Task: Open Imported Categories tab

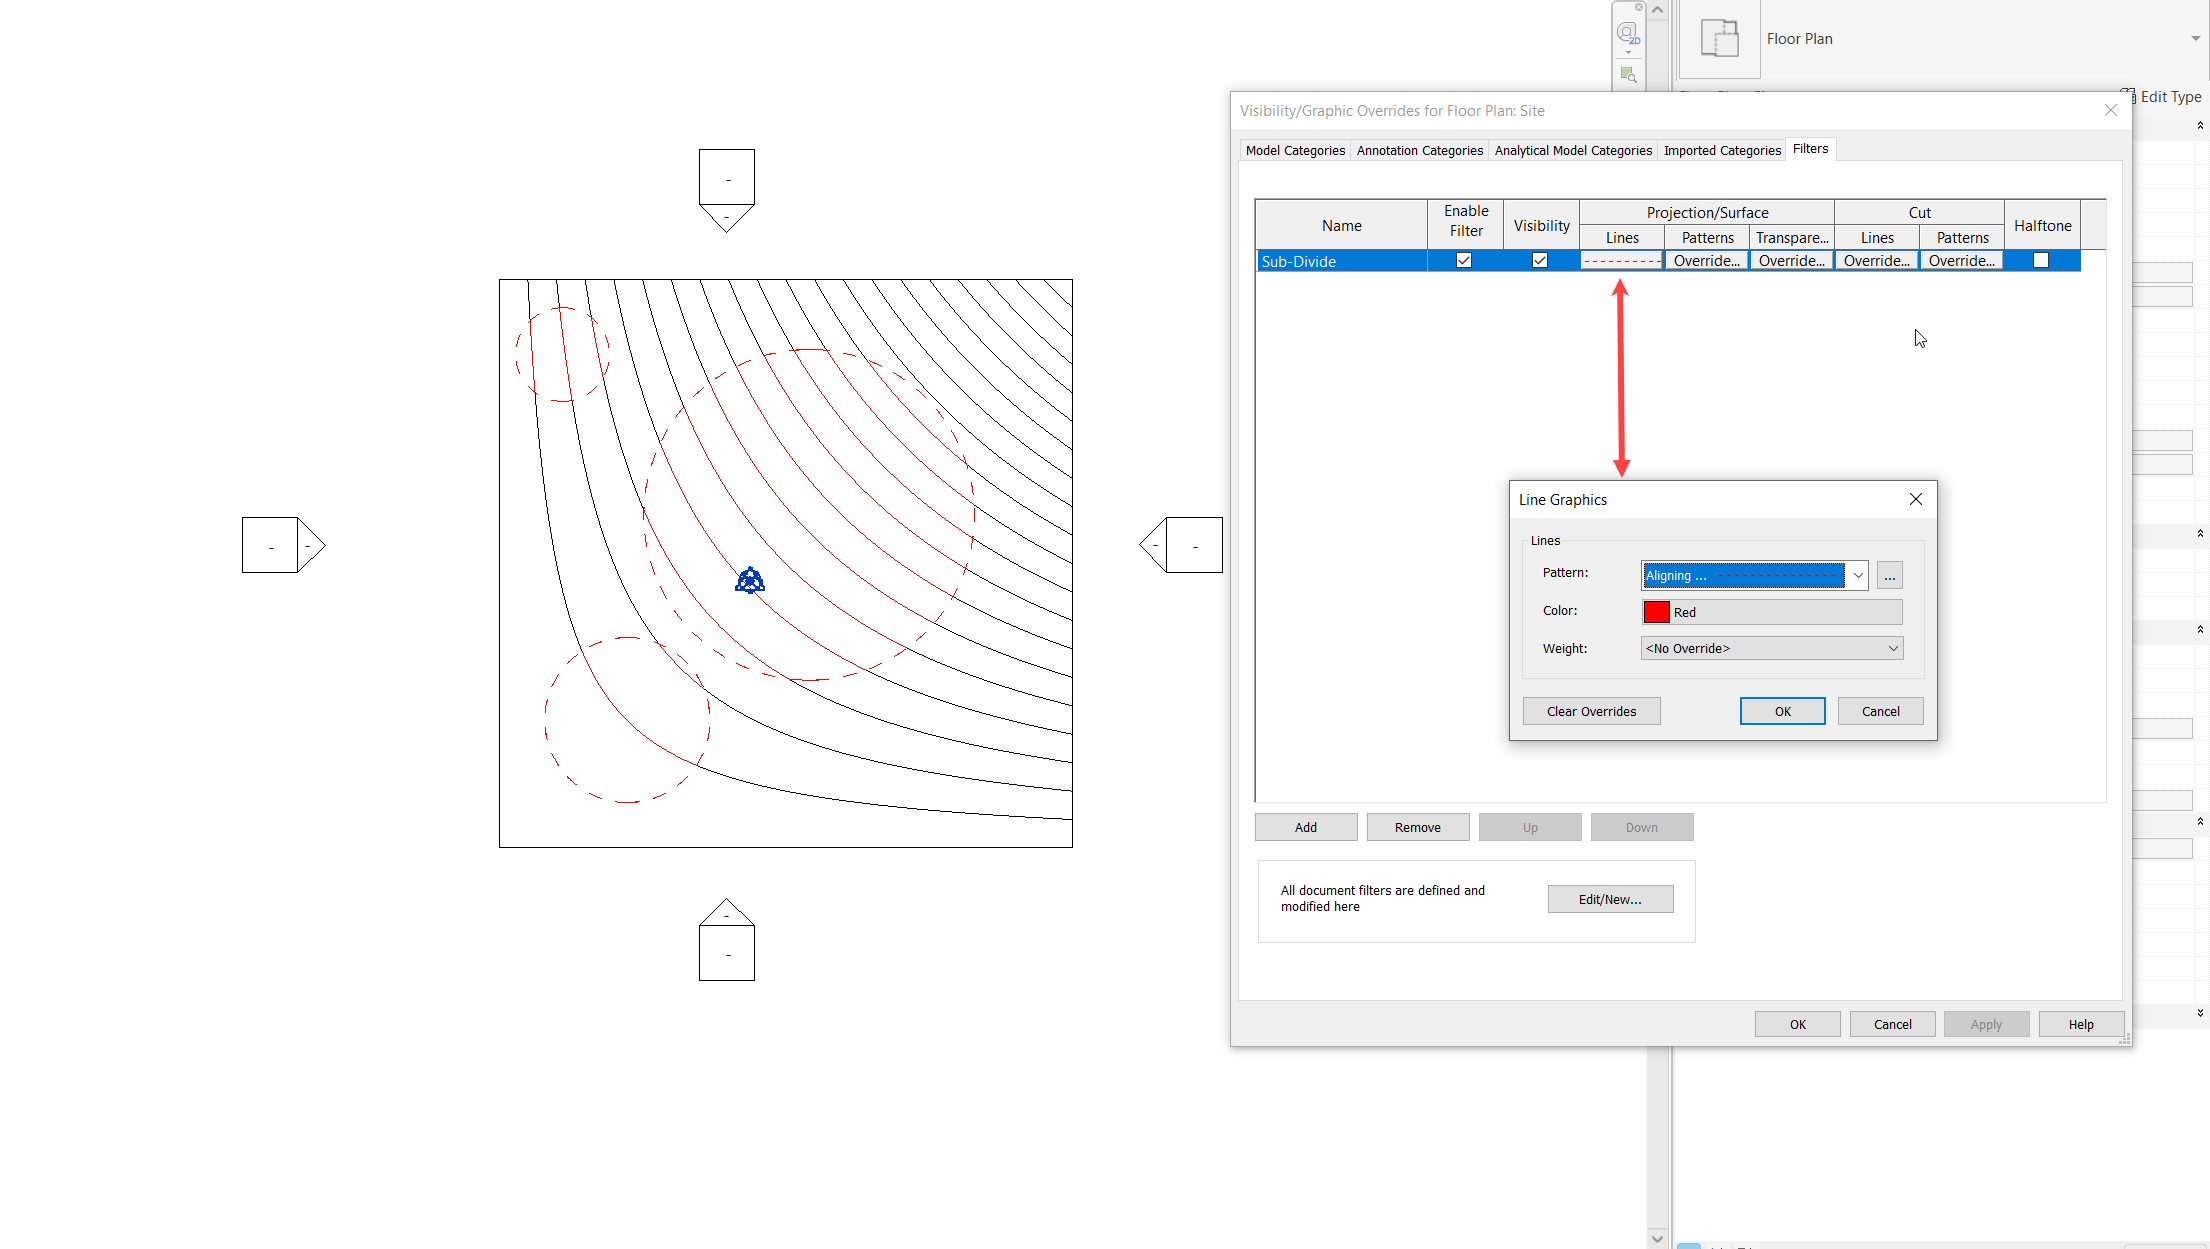Action: coord(1722,150)
